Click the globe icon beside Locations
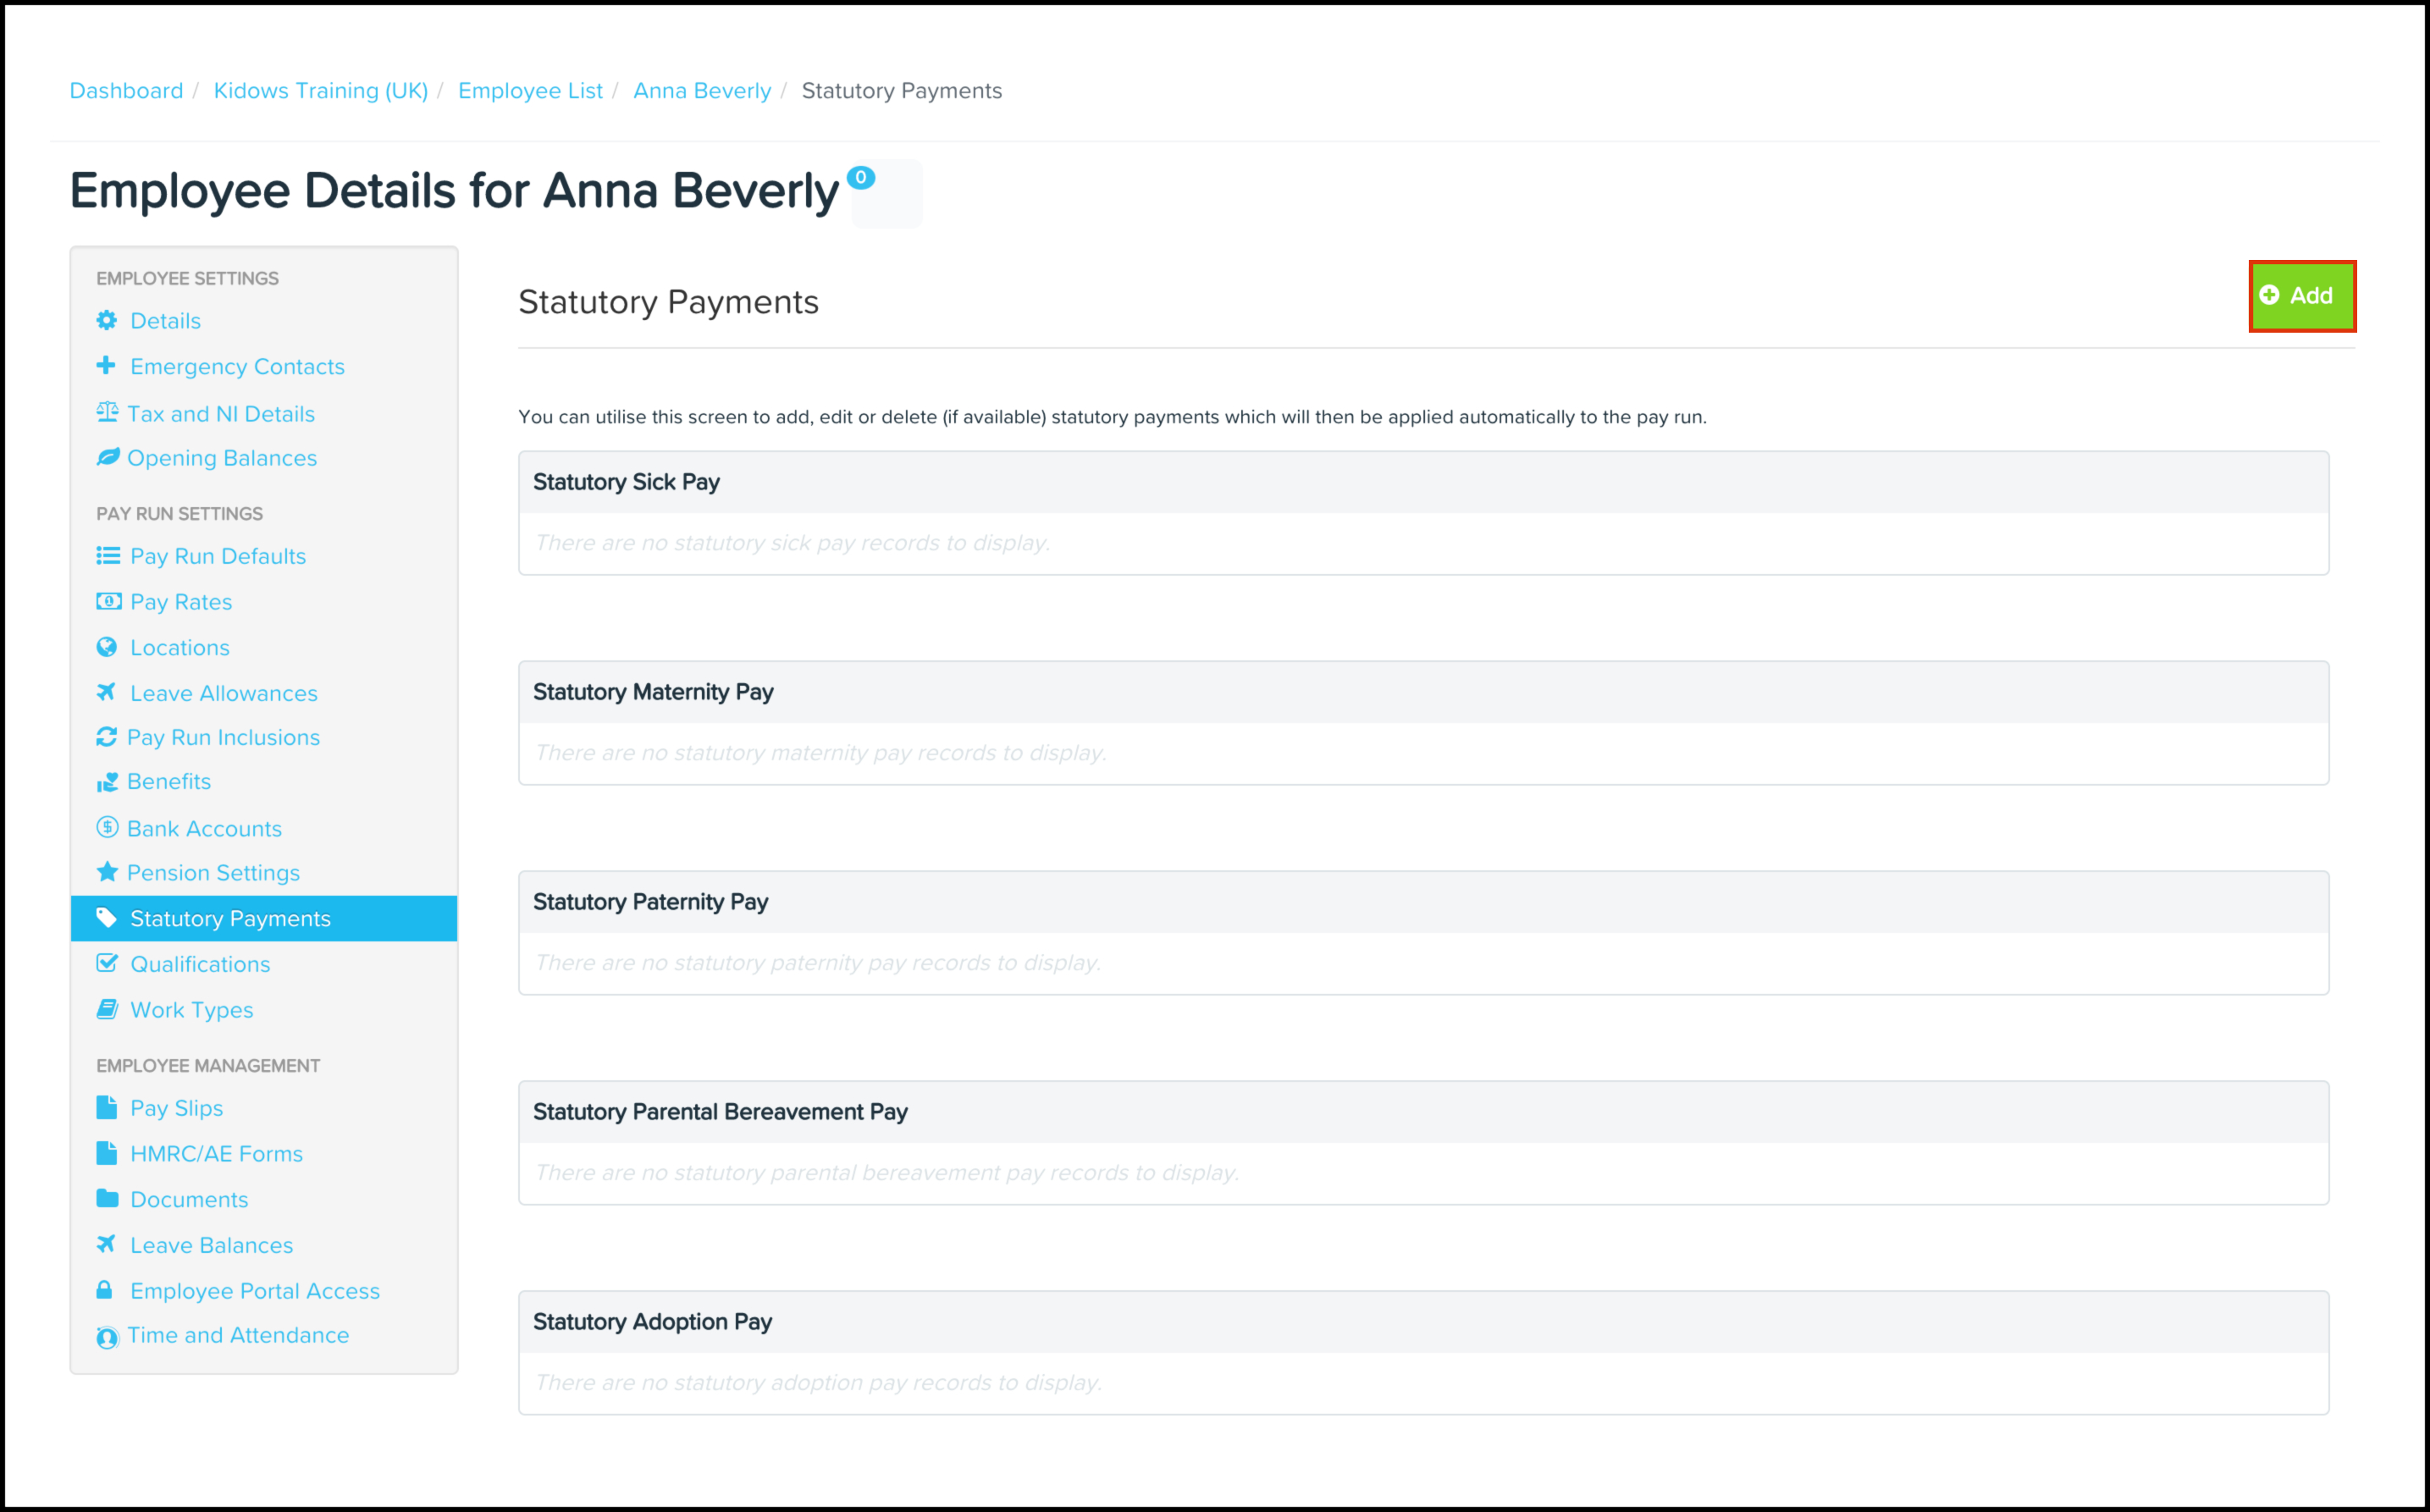Image resolution: width=2430 pixels, height=1512 pixels. tap(106, 647)
